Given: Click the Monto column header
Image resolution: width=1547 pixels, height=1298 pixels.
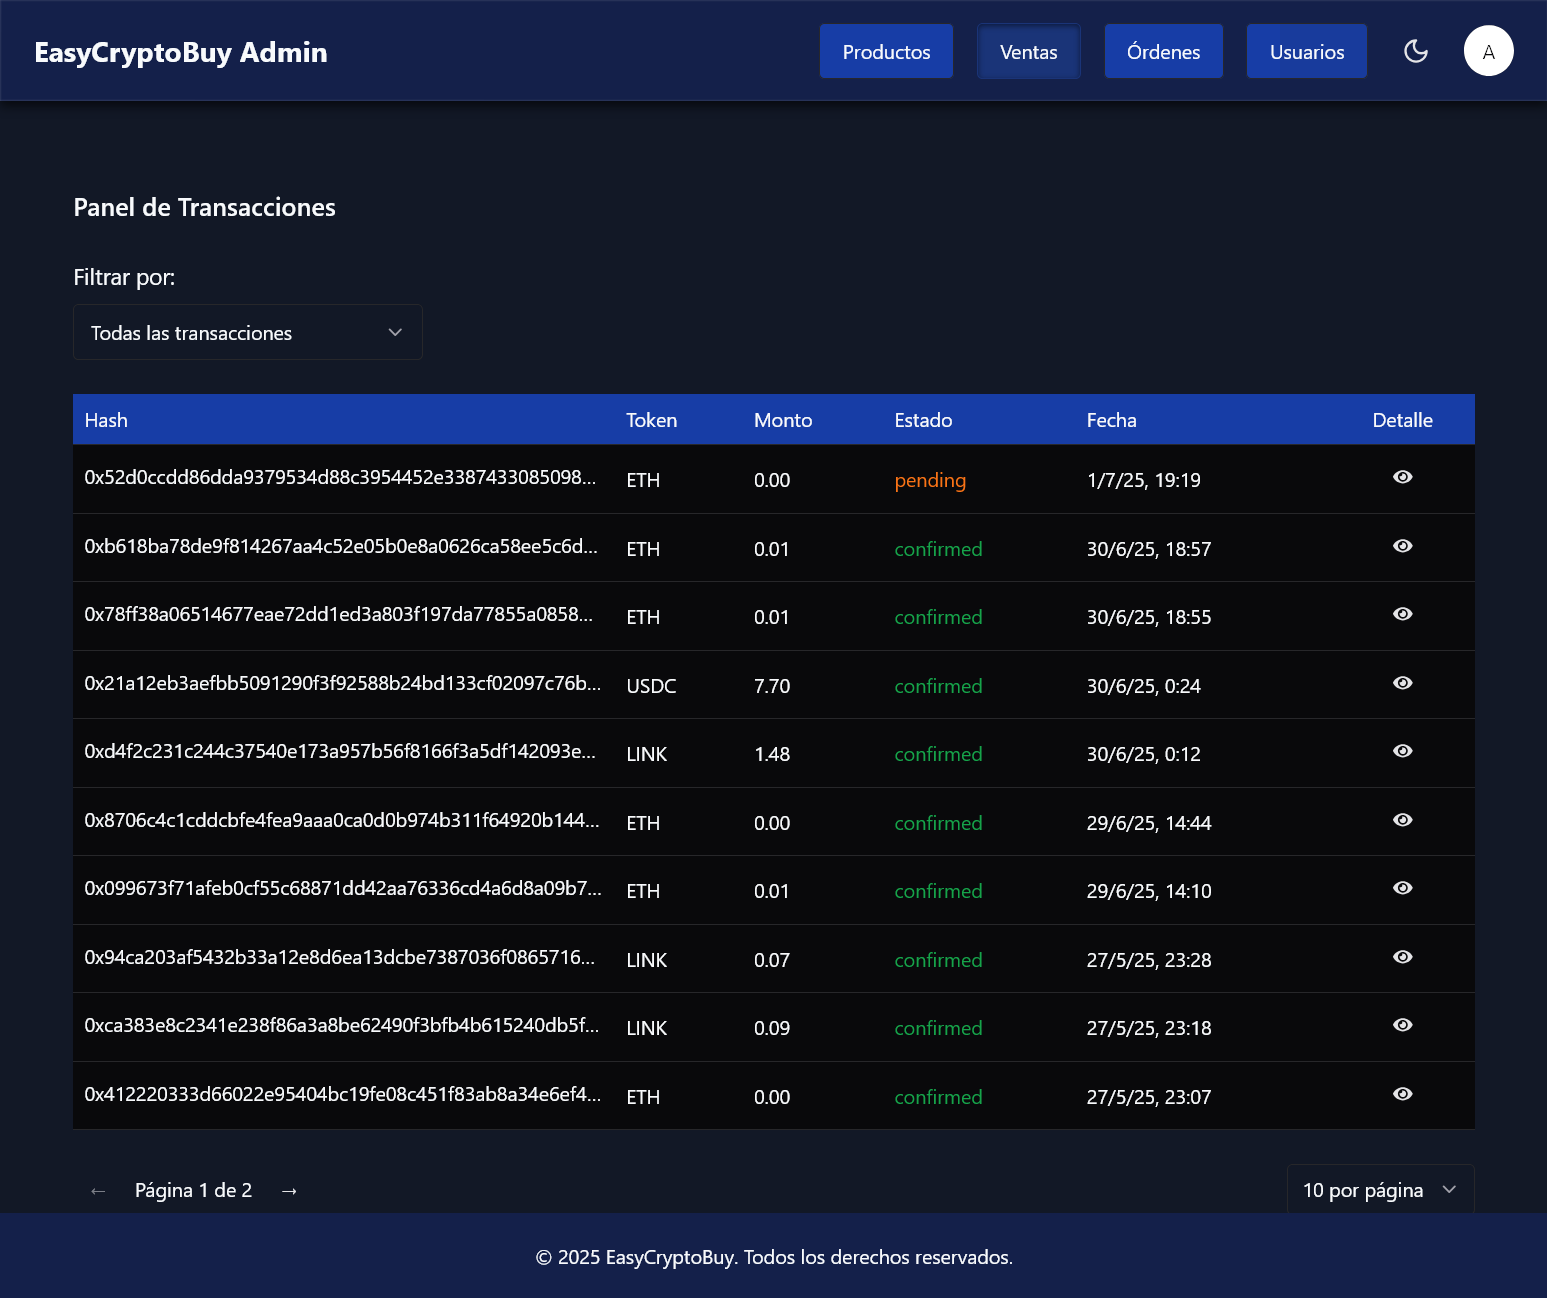Looking at the screenshot, I should (783, 420).
